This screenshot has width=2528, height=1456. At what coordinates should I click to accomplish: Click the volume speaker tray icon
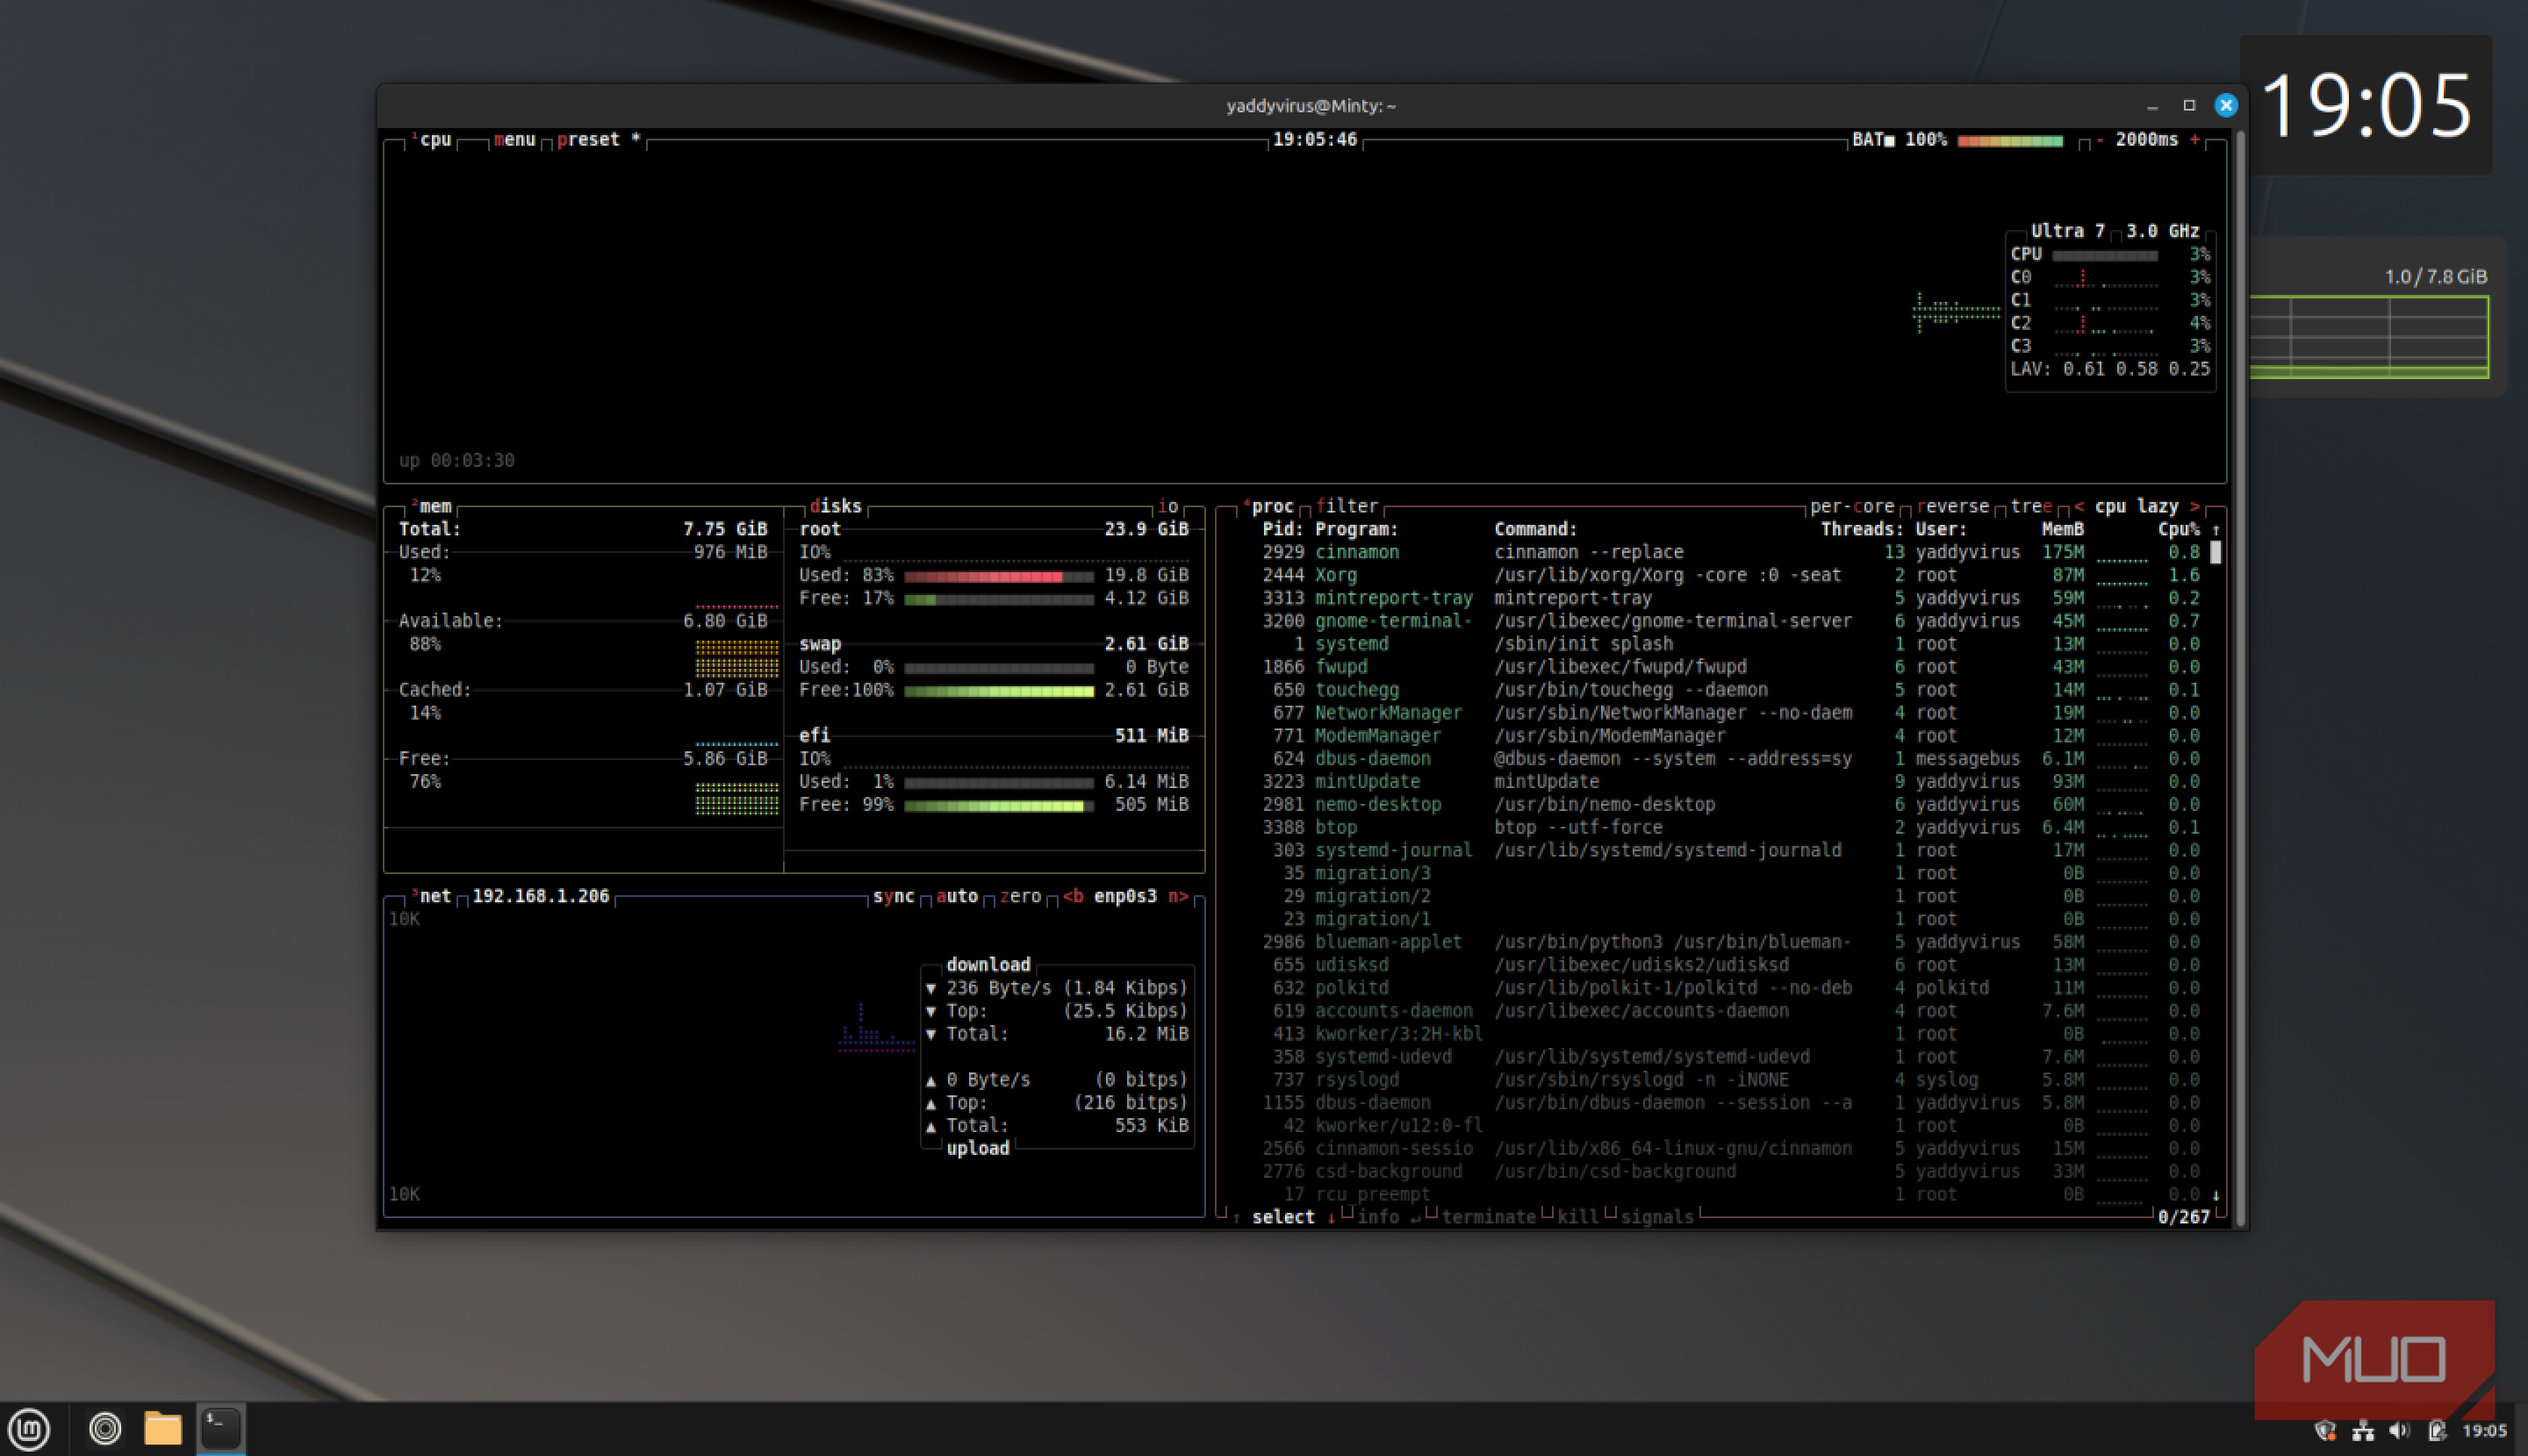(x=2399, y=1431)
